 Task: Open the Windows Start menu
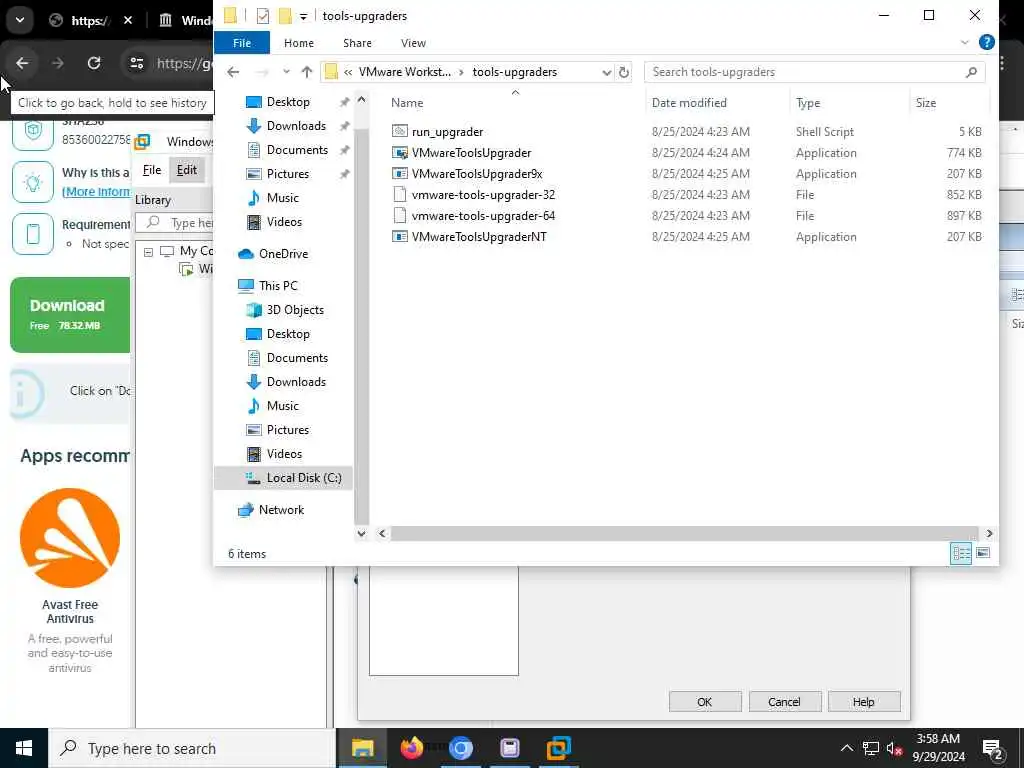click(x=24, y=748)
